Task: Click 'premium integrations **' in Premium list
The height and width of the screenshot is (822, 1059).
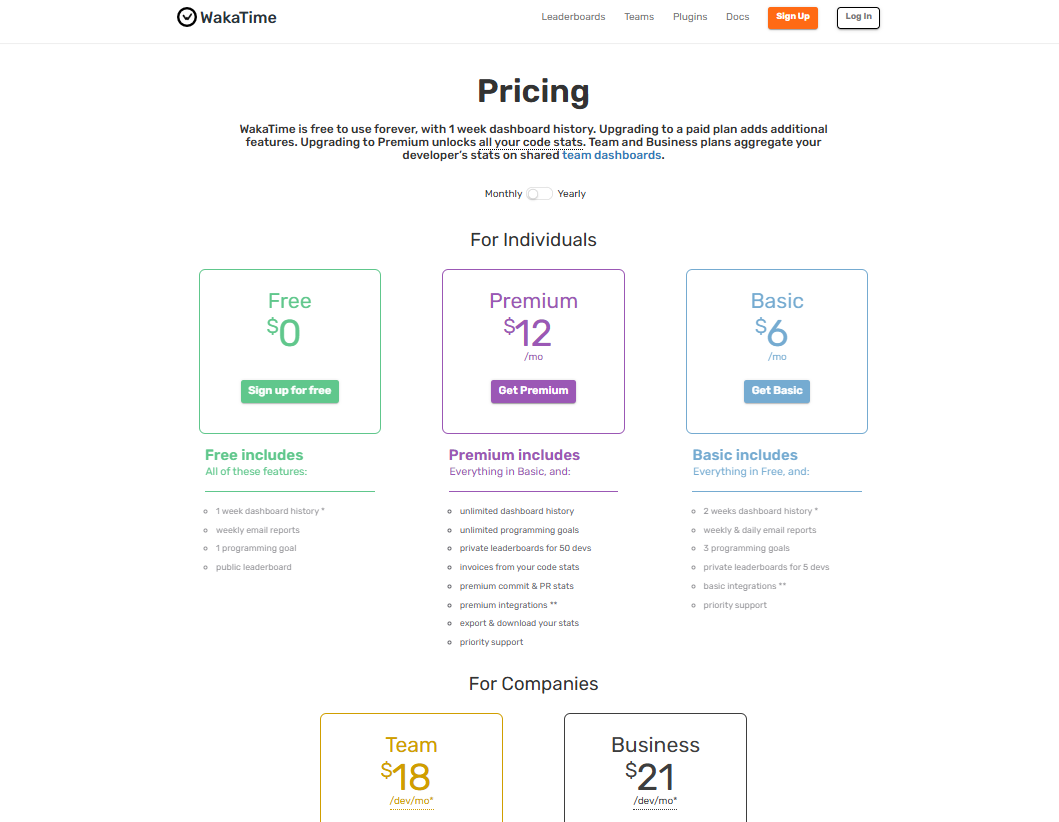Action: (x=508, y=604)
